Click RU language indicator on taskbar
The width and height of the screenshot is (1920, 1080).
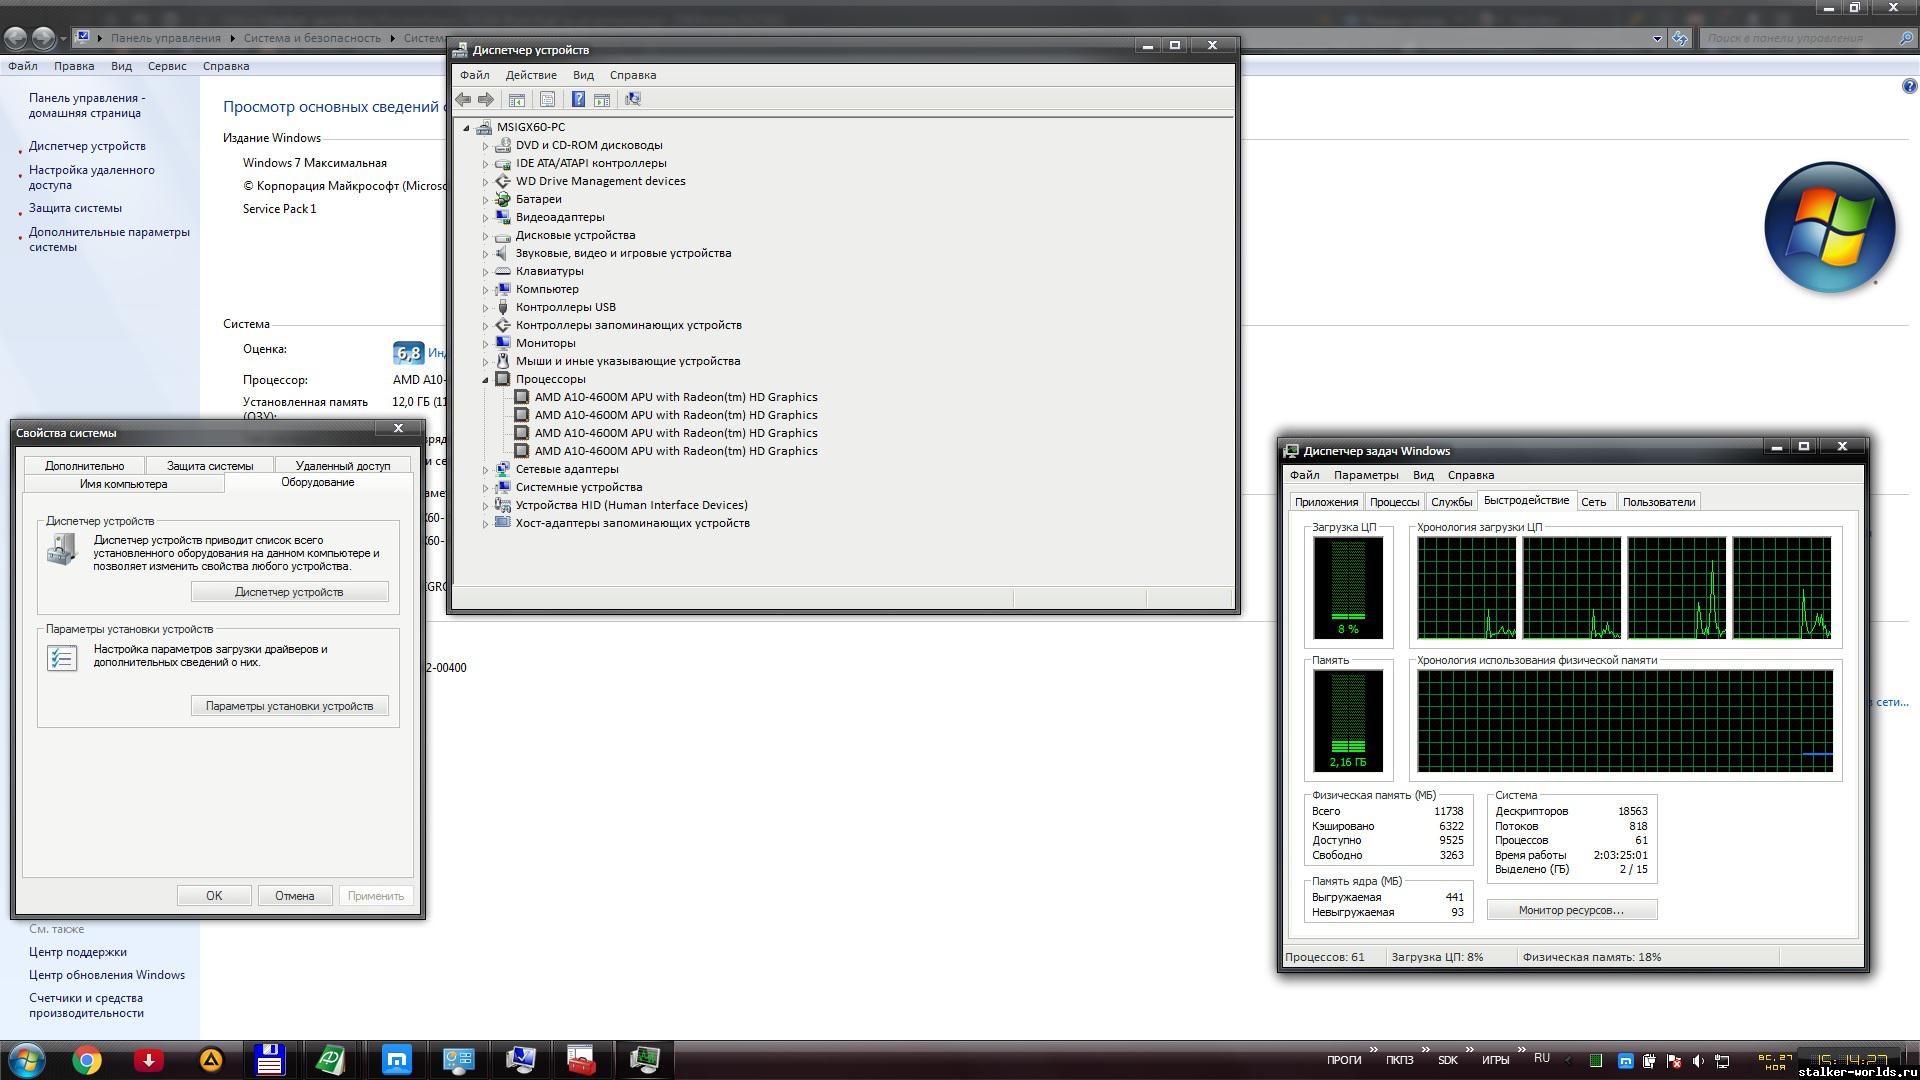click(x=1542, y=1058)
